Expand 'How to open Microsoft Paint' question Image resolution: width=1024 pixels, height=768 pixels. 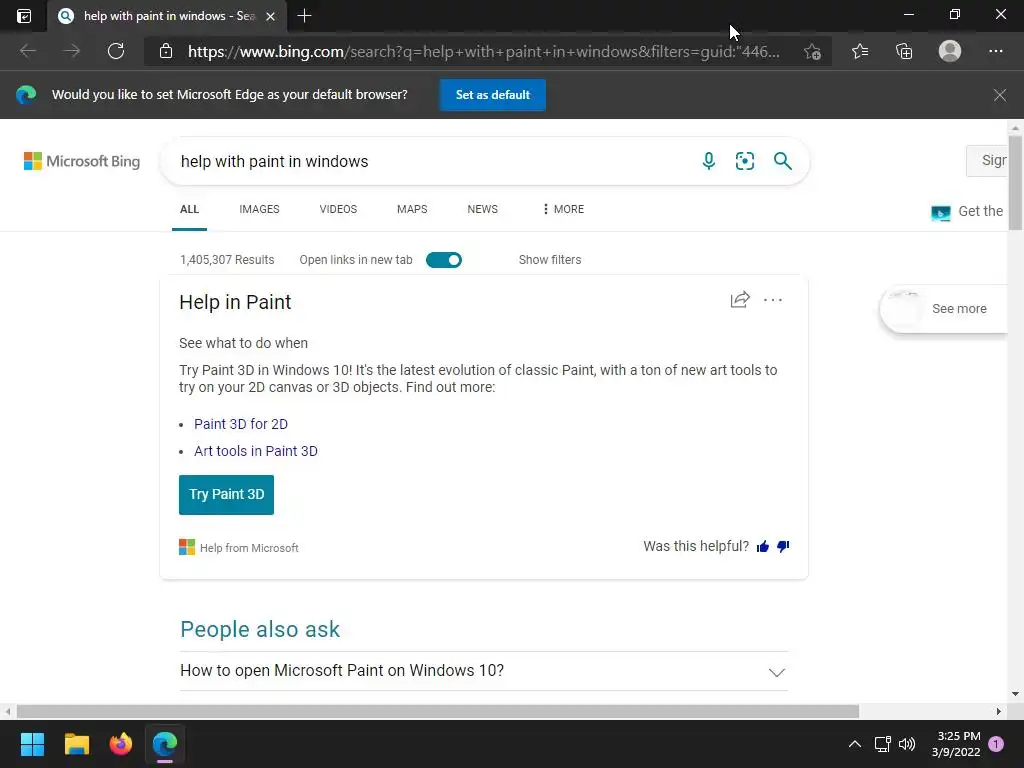(x=484, y=671)
